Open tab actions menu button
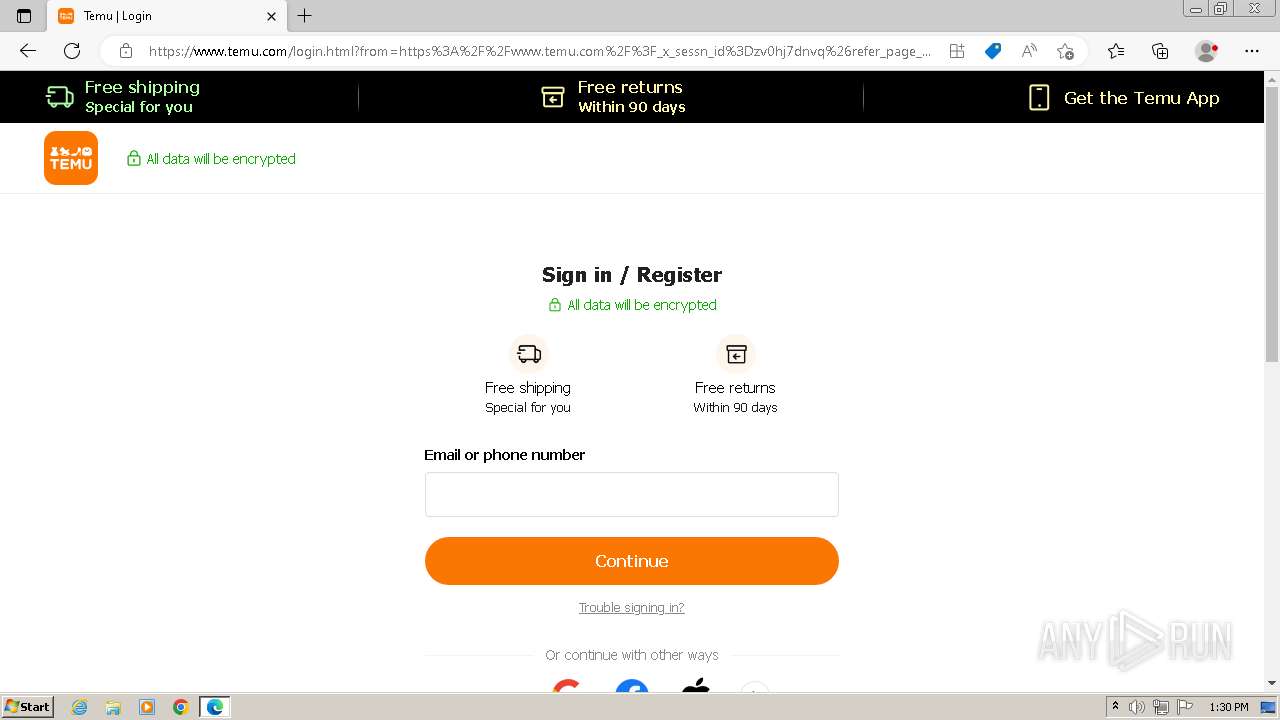1280x720 pixels. pos(24,16)
